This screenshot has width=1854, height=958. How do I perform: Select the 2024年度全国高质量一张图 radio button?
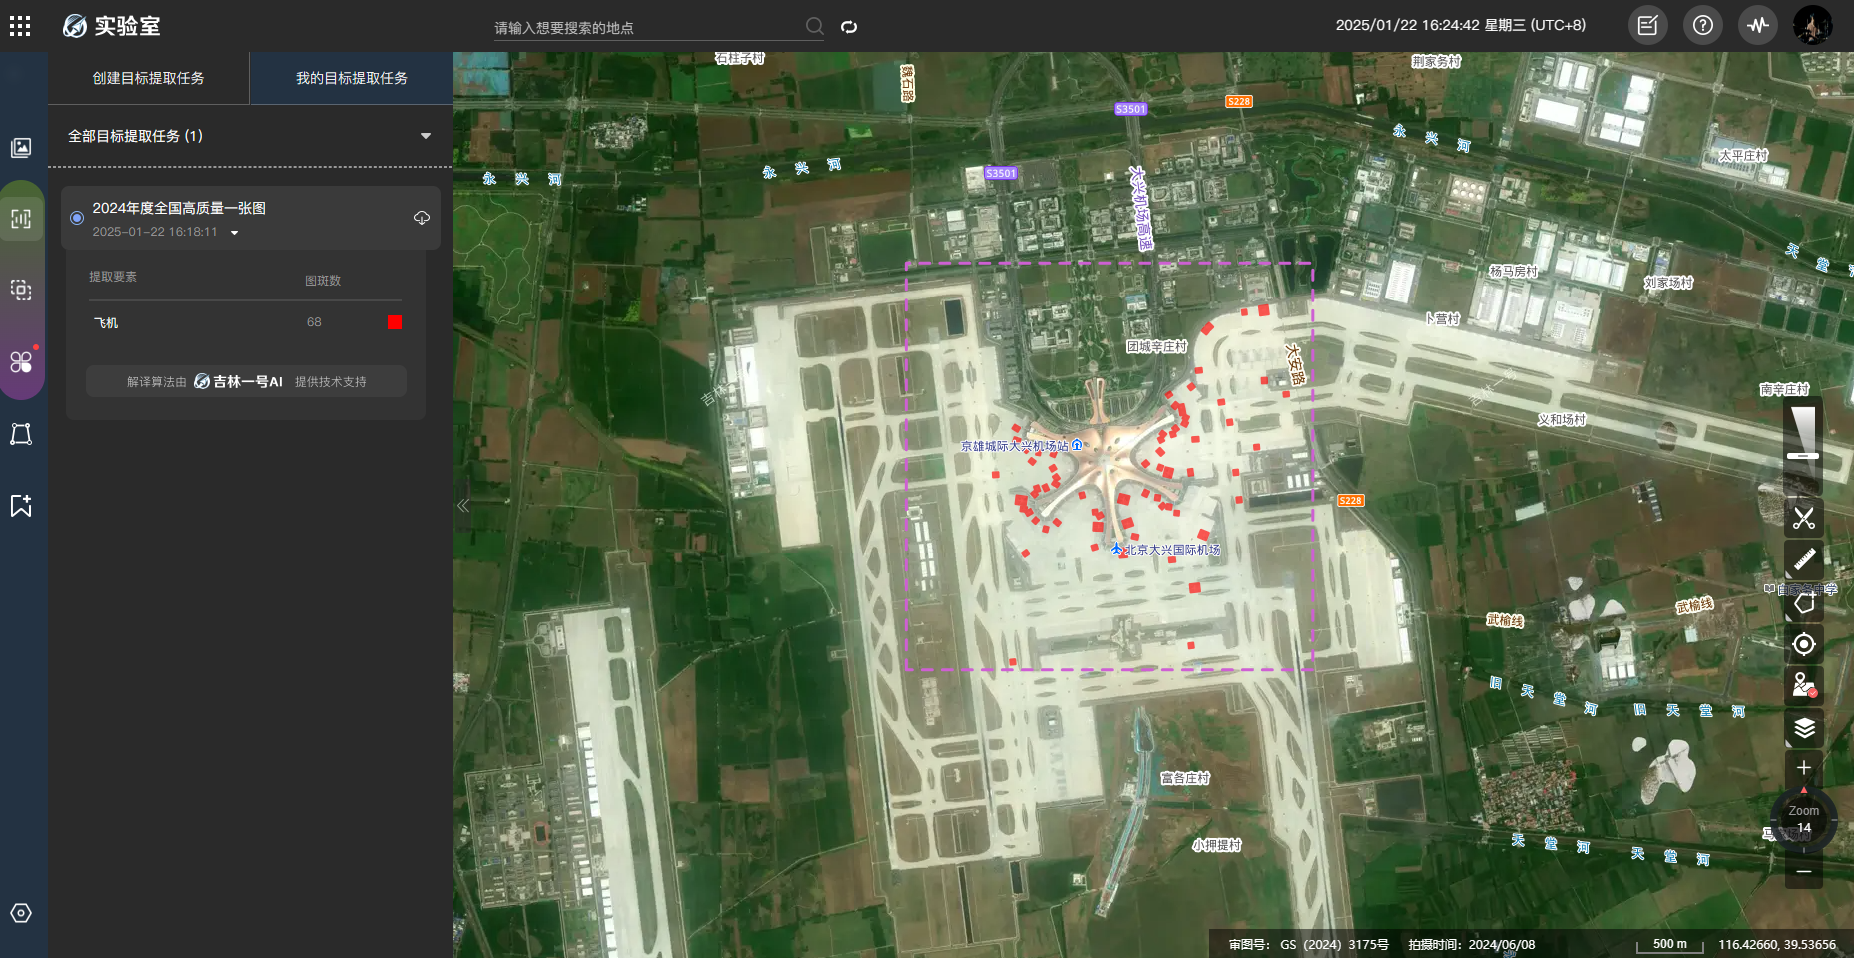coord(77,218)
